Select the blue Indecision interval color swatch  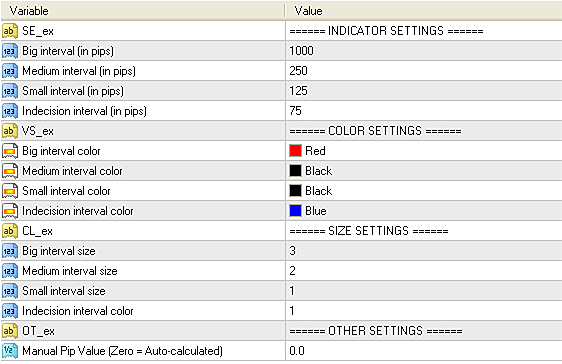click(x=295, y=211)
